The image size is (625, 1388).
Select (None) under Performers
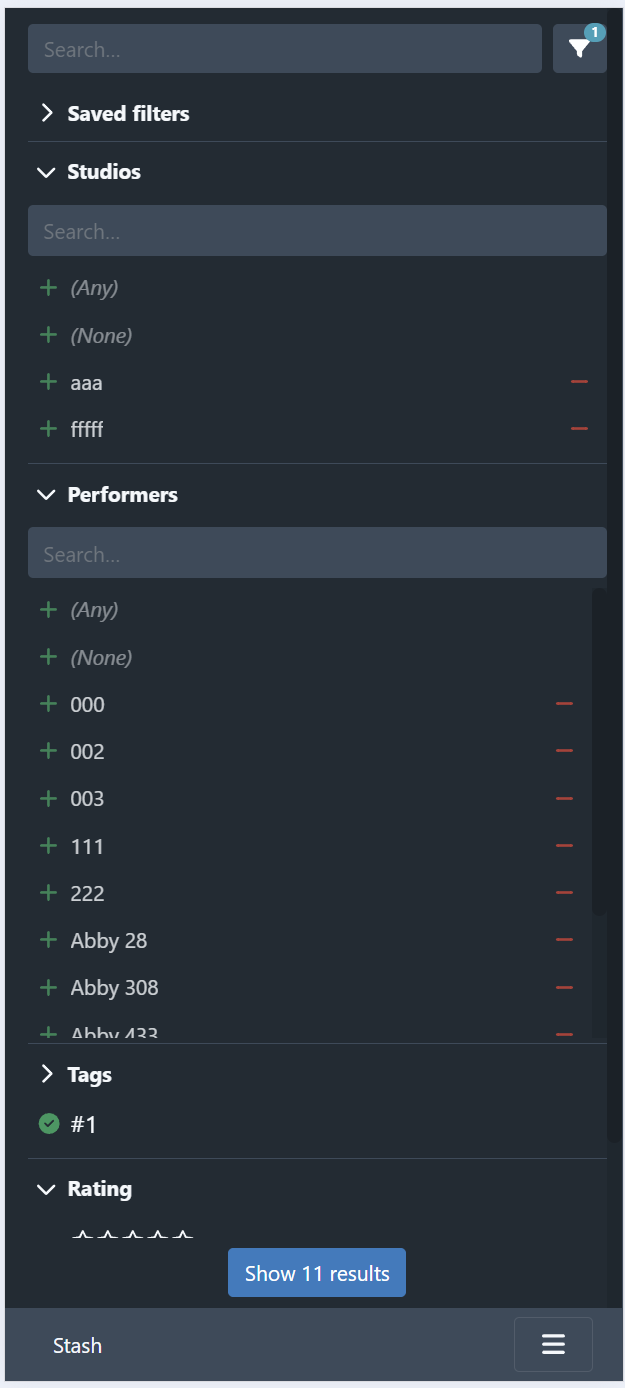point(101,657)
